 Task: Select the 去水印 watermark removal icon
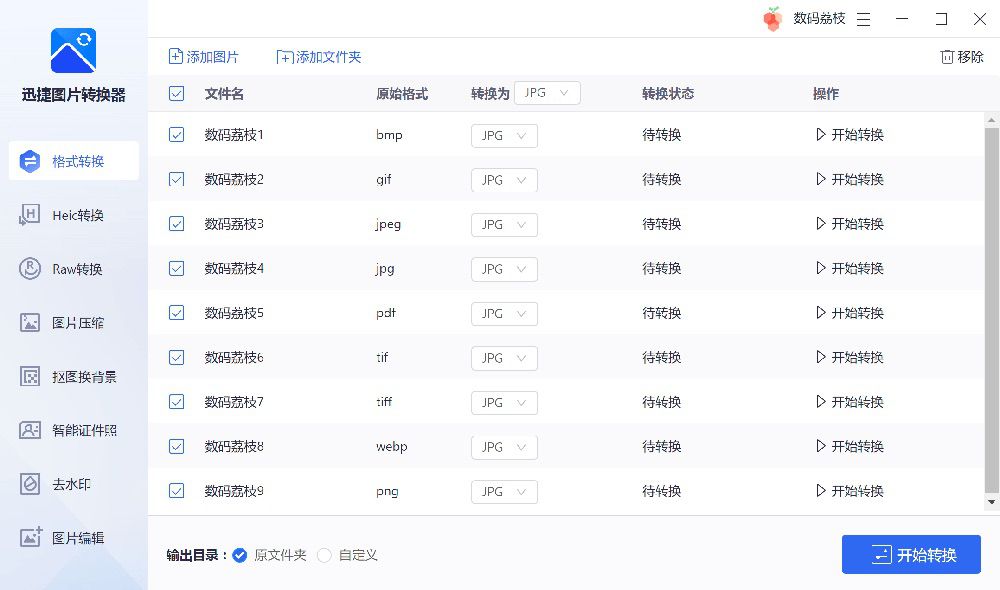click(x=29, y=484)
